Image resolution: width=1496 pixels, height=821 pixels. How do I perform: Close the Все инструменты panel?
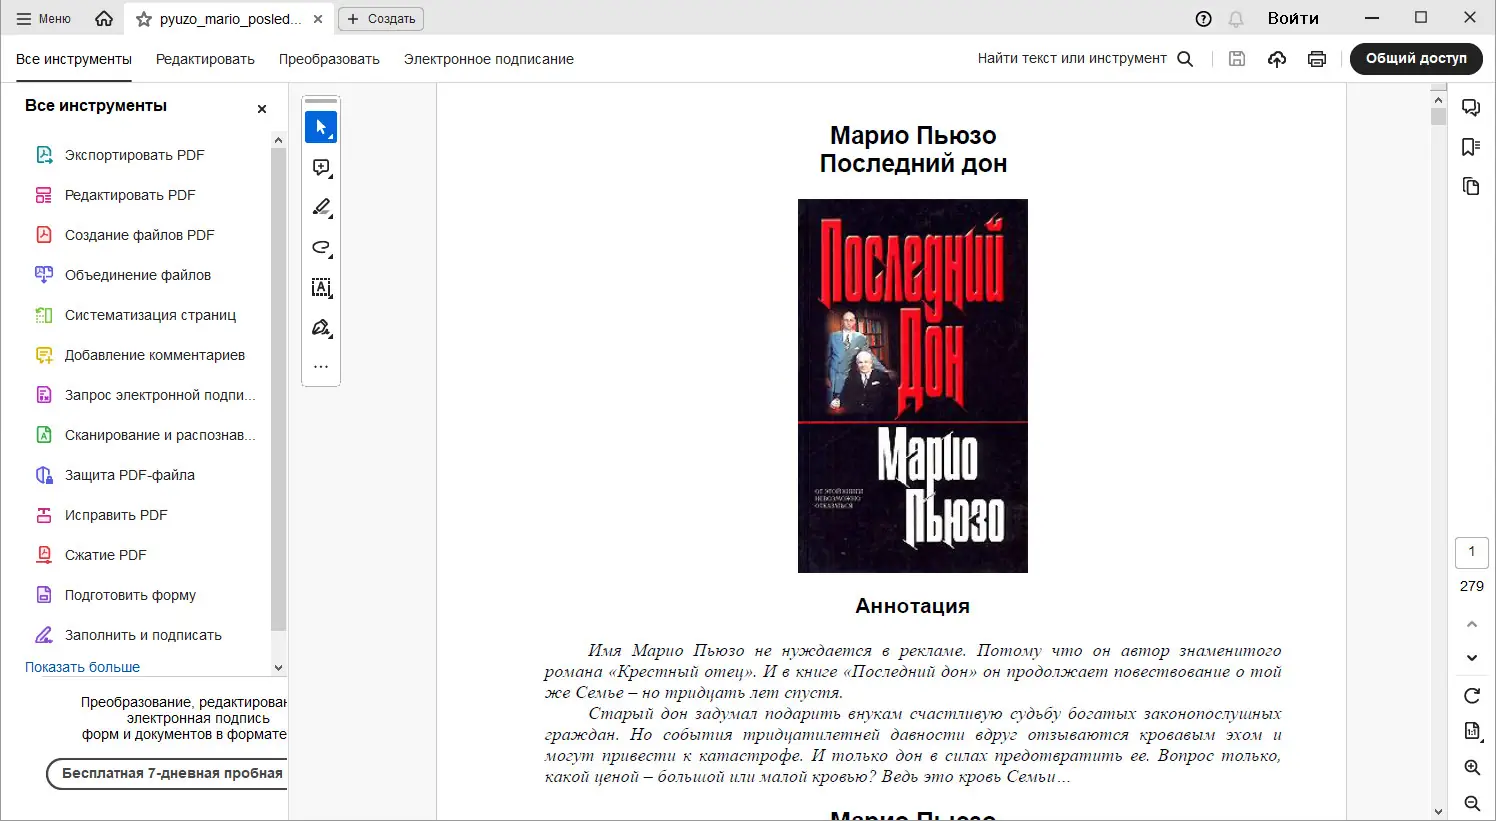click(x=262, y=108)
